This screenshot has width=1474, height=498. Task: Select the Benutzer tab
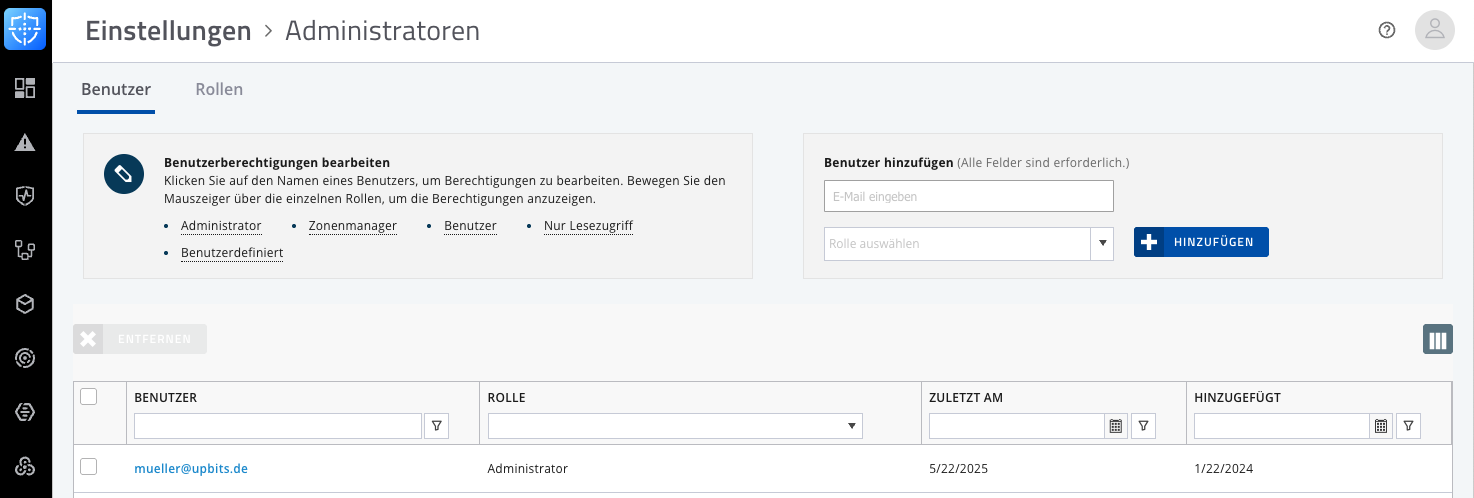116,89
